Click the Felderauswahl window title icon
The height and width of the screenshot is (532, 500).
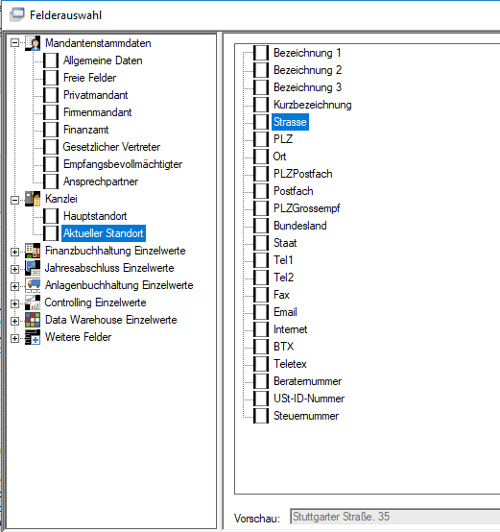click(17, 15)
